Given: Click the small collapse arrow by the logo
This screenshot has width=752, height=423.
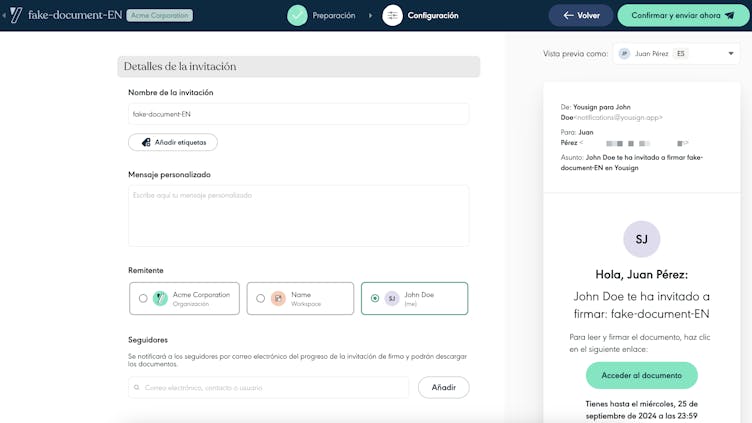Looking at the screenshot, I should pyautogui.click(x=4, y=15).
